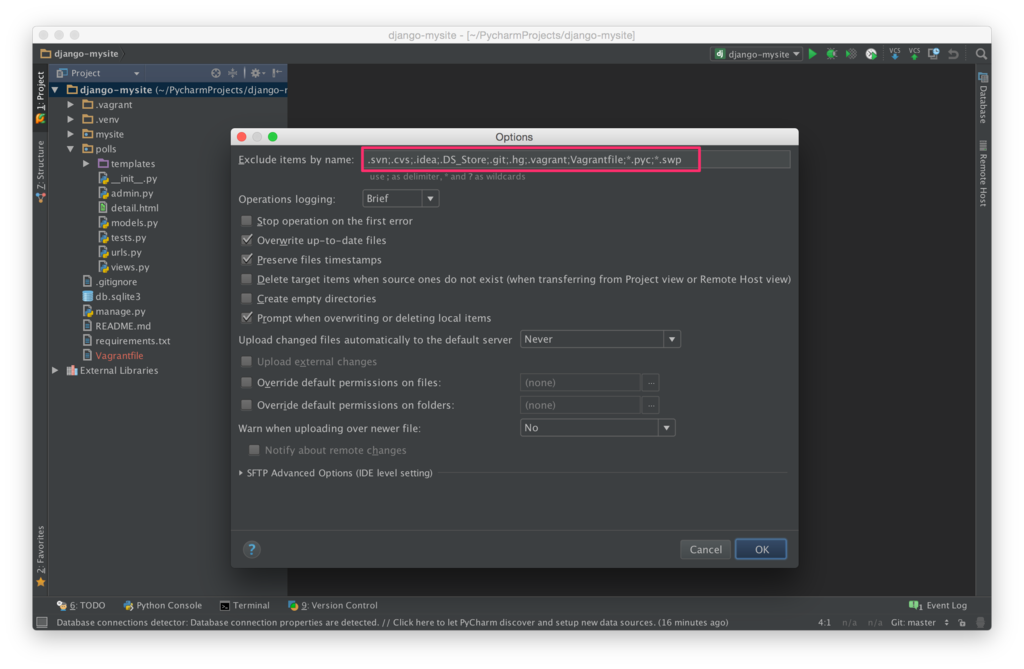Start debugging with the bug icon
This screenshot has height=669, width=1024.
pos(831,54)
